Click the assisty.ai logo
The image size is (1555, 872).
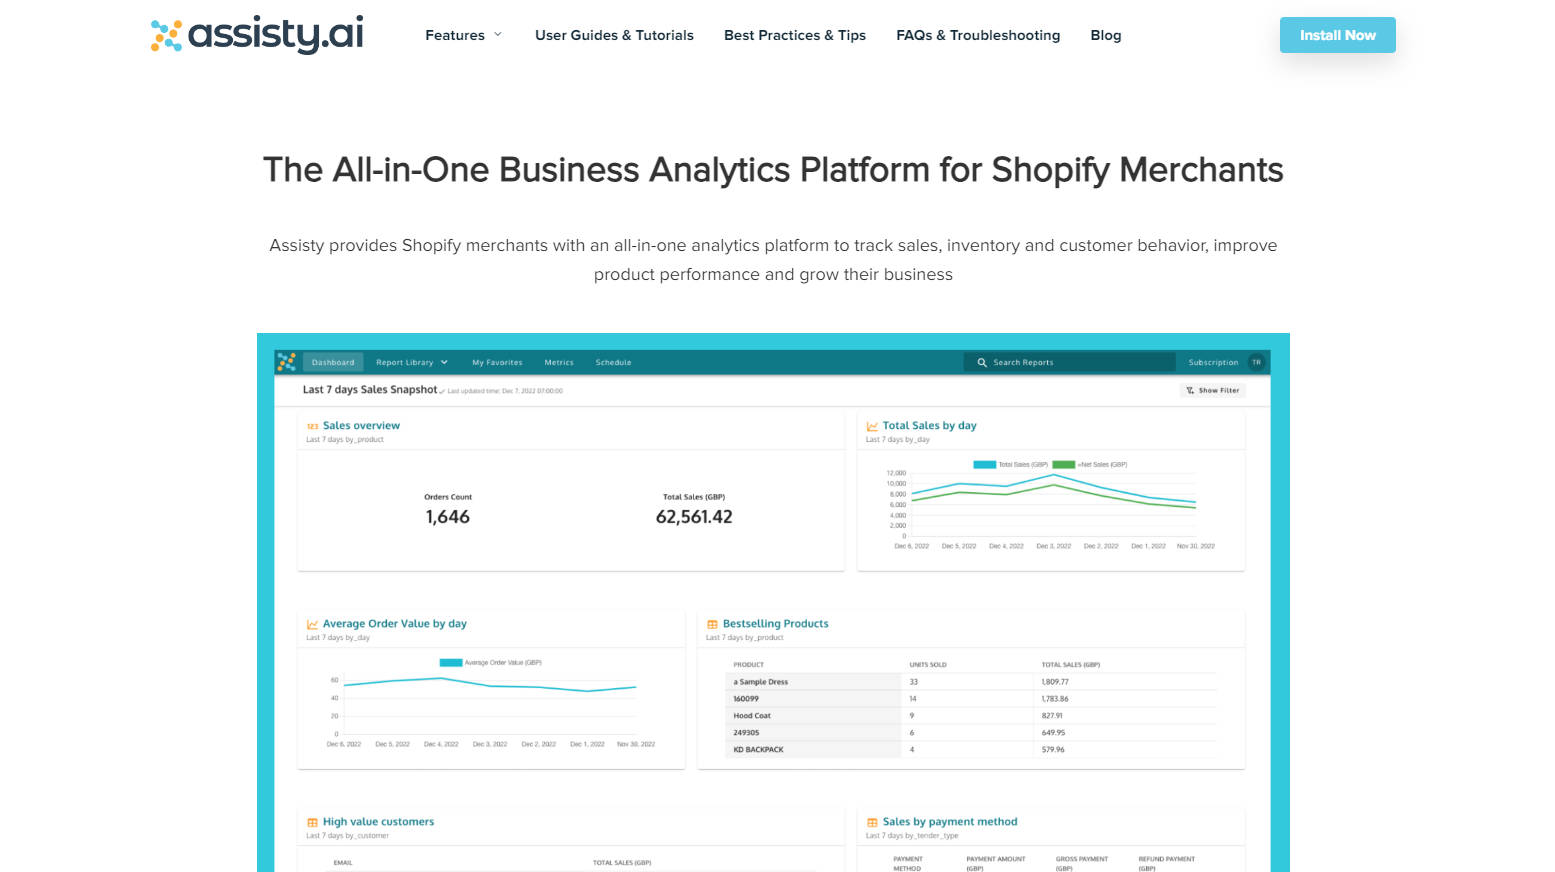[x=257, y=35]
